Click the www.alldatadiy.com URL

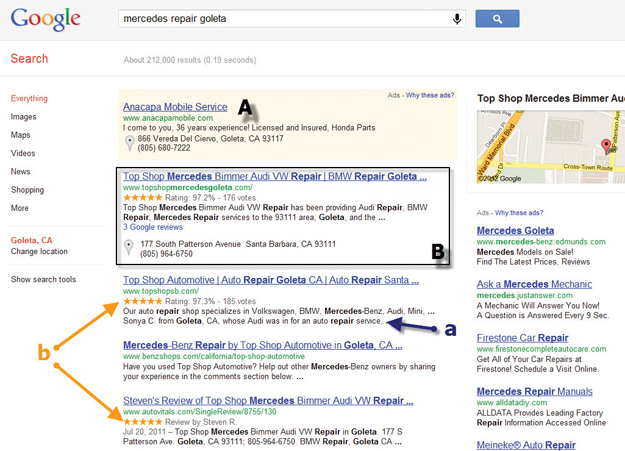coord(512,403)
